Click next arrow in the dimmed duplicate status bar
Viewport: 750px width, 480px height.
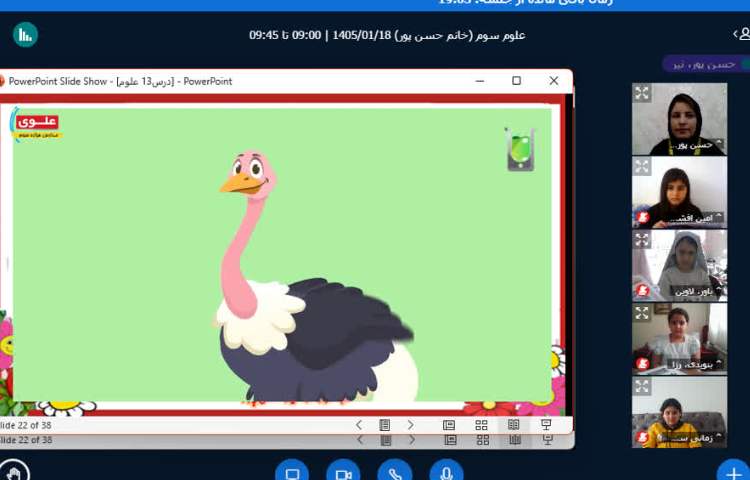point(412,440)
